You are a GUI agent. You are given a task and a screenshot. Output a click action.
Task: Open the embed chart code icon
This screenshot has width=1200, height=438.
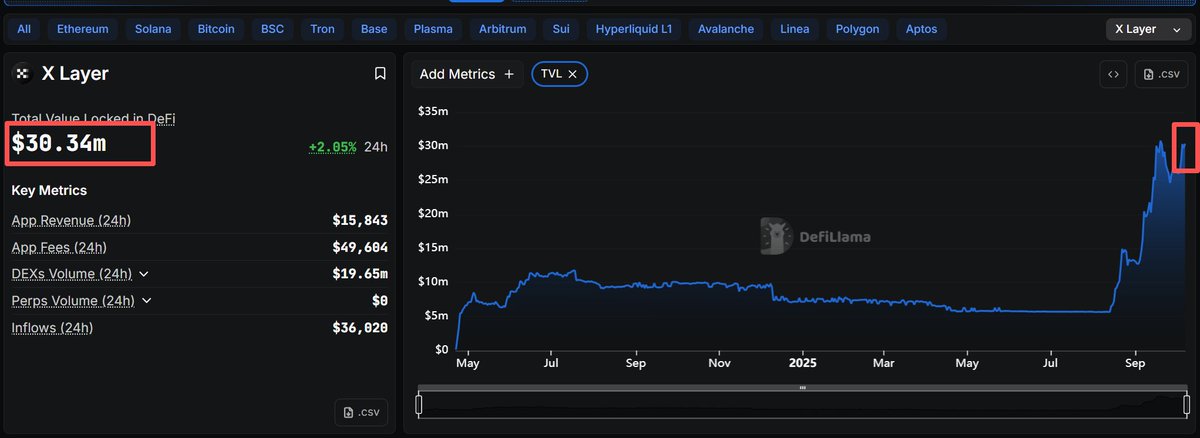[x=1112, y=74]
